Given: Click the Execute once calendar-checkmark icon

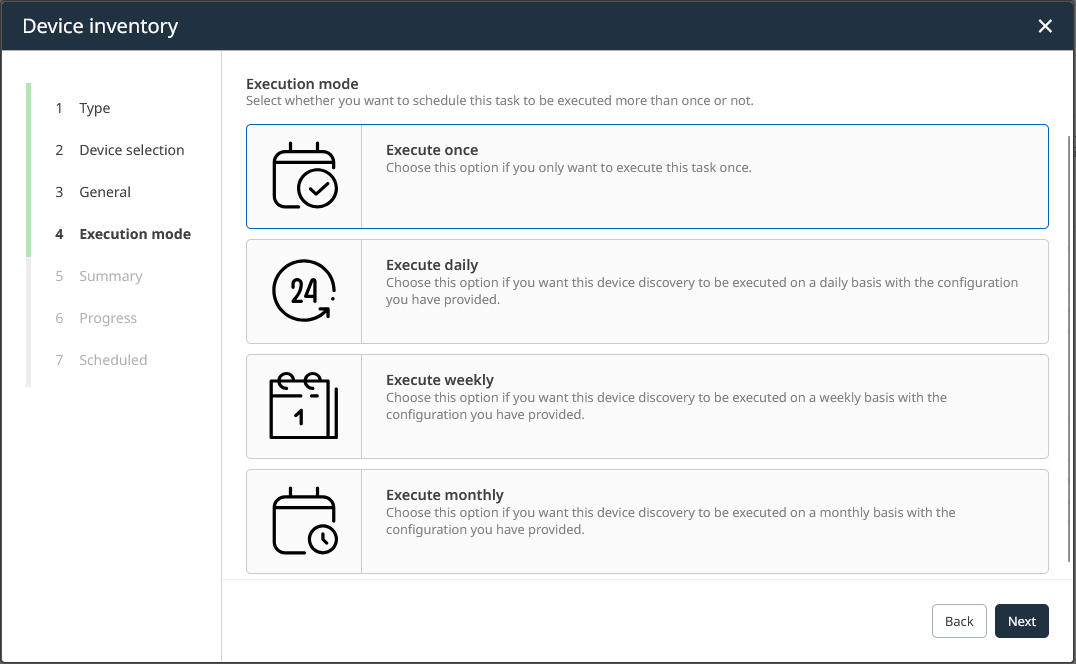Looking at the screenshot, I should (305, 176).
